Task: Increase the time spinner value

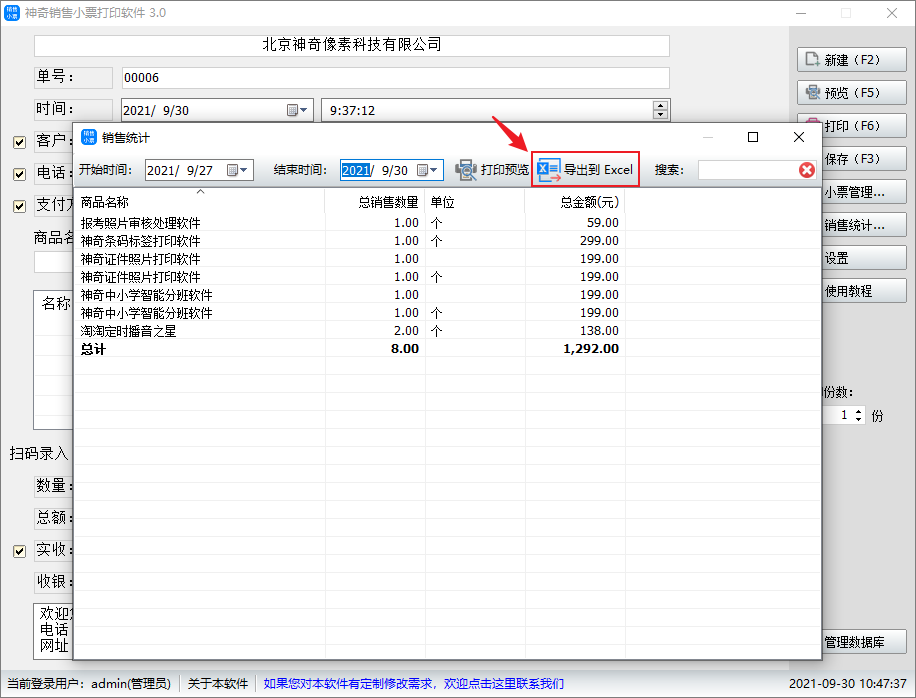Action: tap(659, 106)
